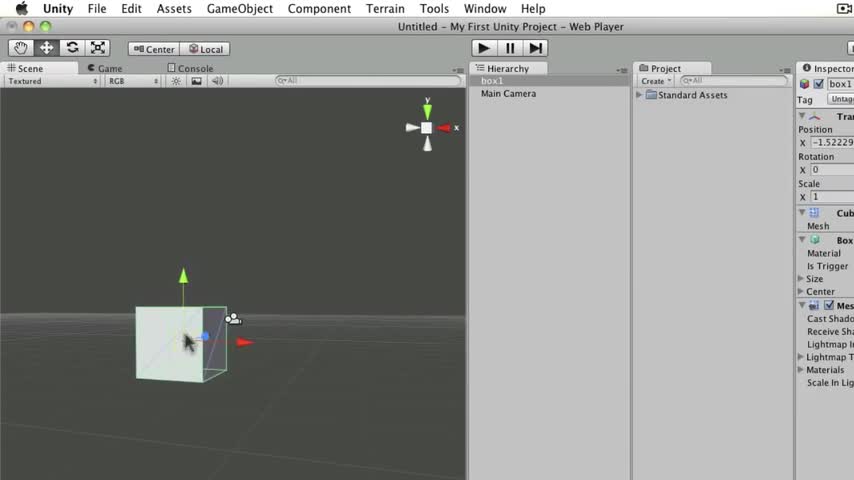Open the Terrain menu

coord(385,9)
